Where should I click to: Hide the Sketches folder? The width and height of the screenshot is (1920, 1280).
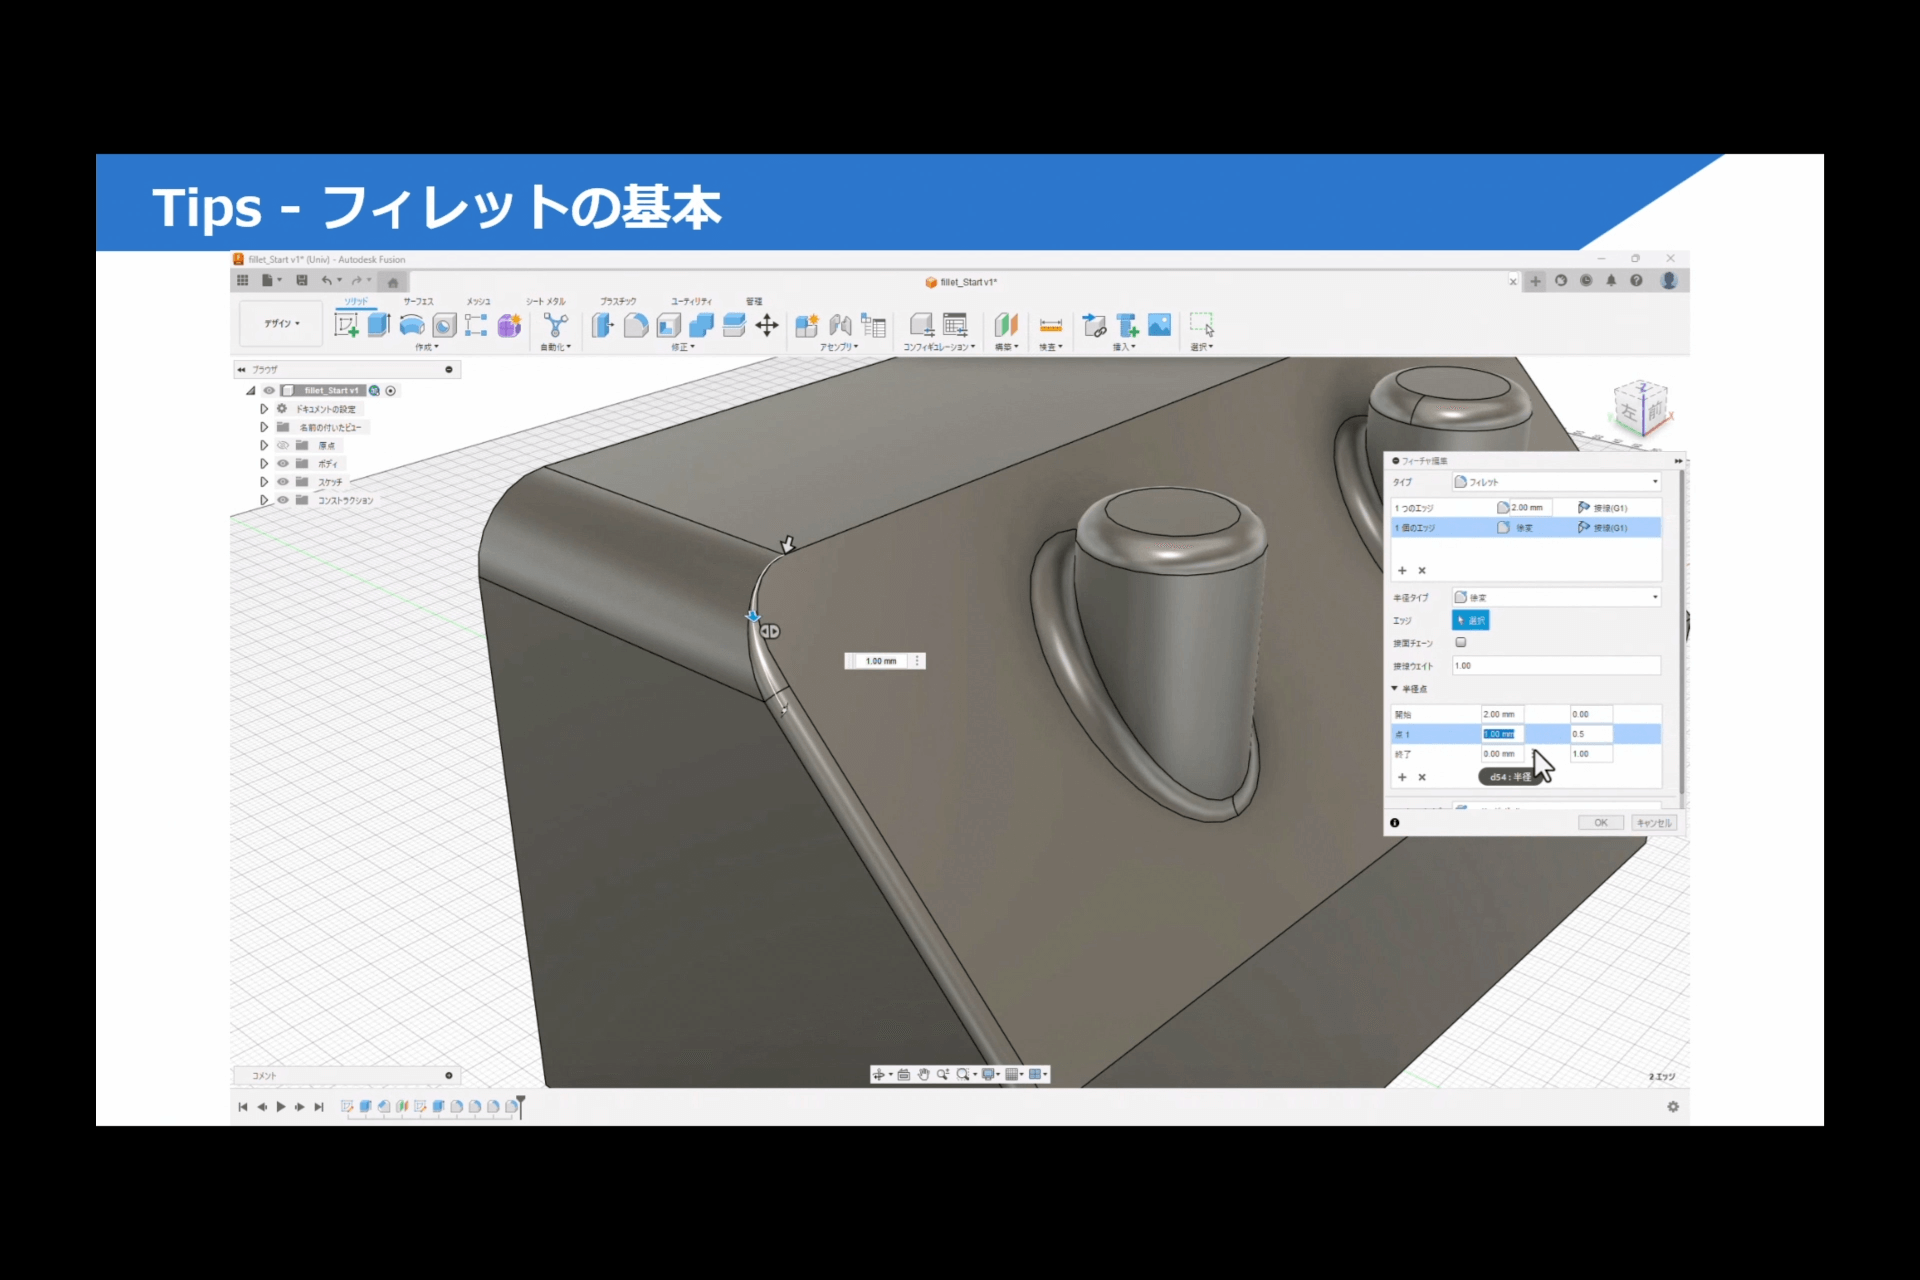(283, 482)
